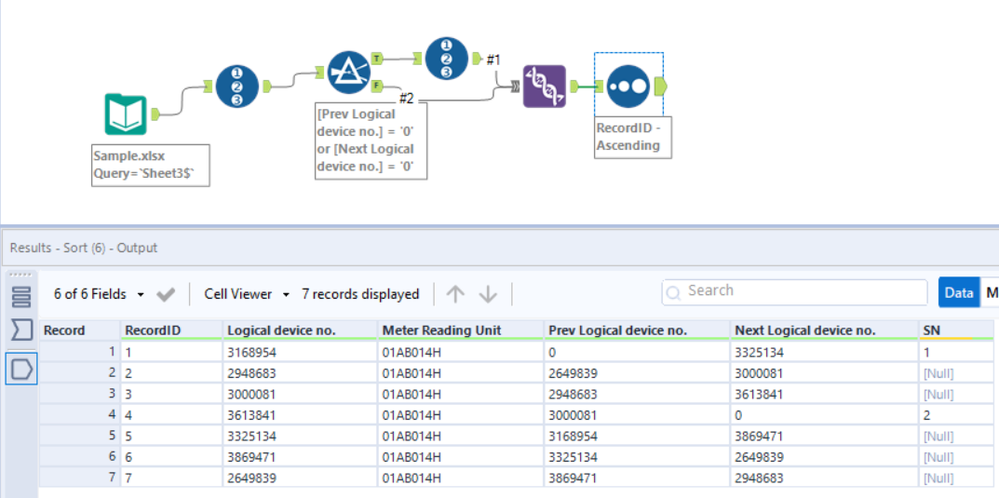Click the Next Logical device no. column header
The height and width of the screenshot is (498, 999).
coord(824,331)
